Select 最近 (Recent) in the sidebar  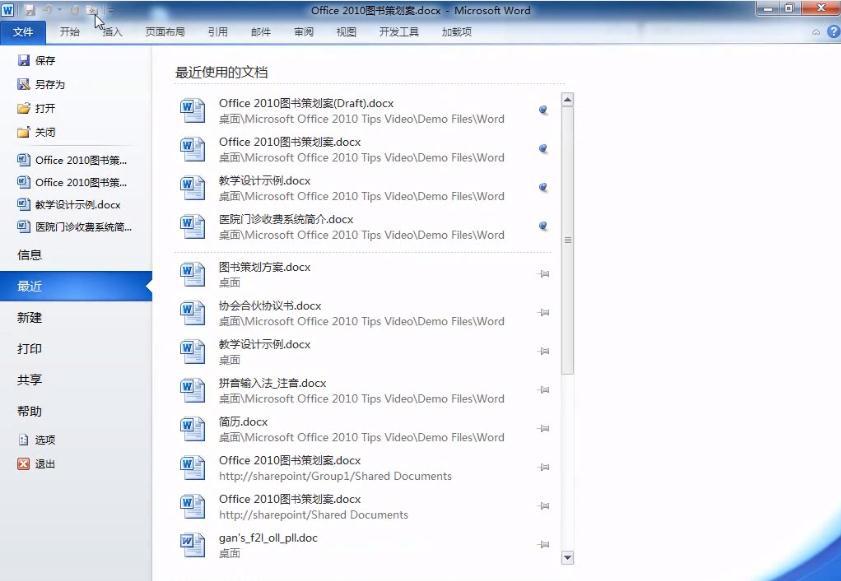pos(76,286)
